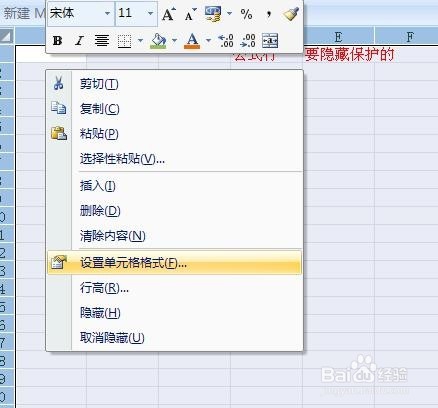
Task: Apply cell borders button
Action: point(125,41)
